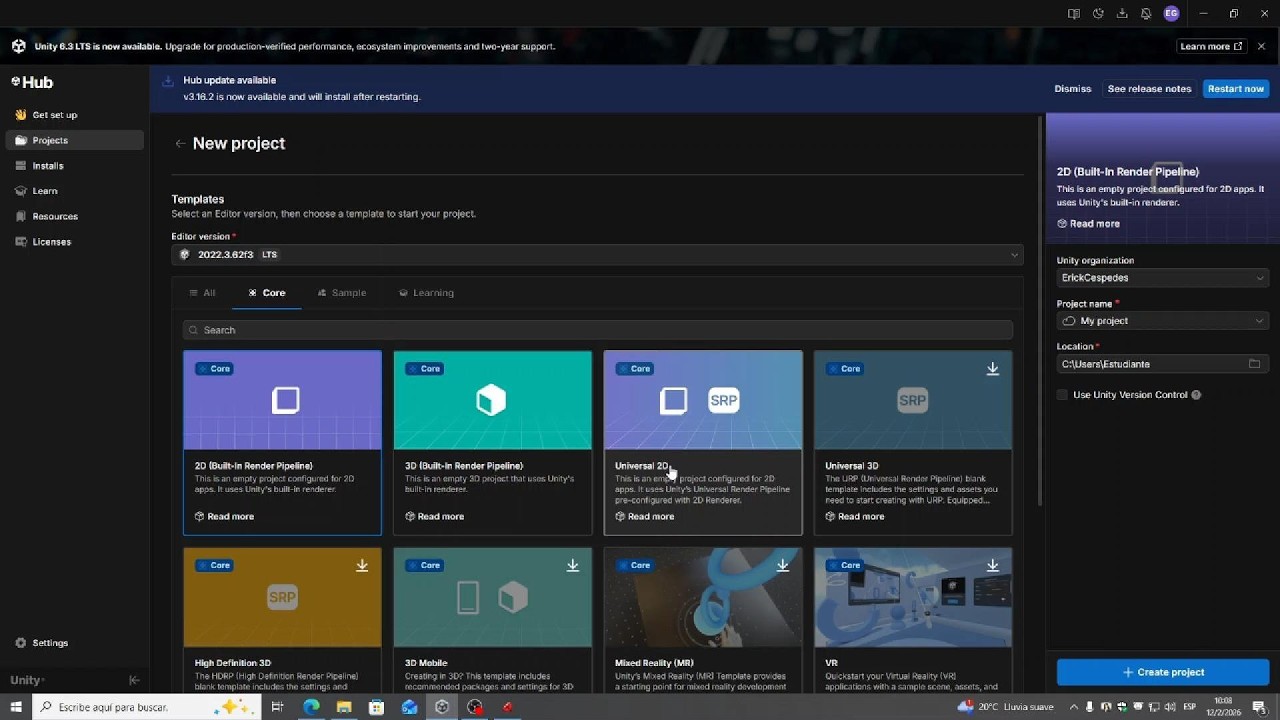Select the 2D (Built-In Render Pipeline) template
This screenshot has height=720, width=1280.
click(282, 443)
